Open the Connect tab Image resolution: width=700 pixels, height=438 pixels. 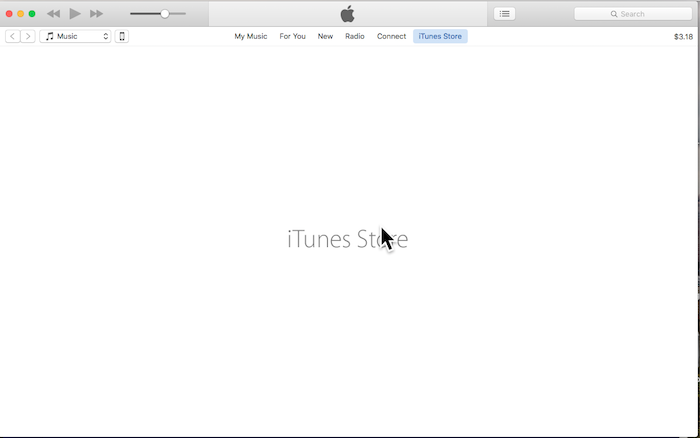(392, 36)
